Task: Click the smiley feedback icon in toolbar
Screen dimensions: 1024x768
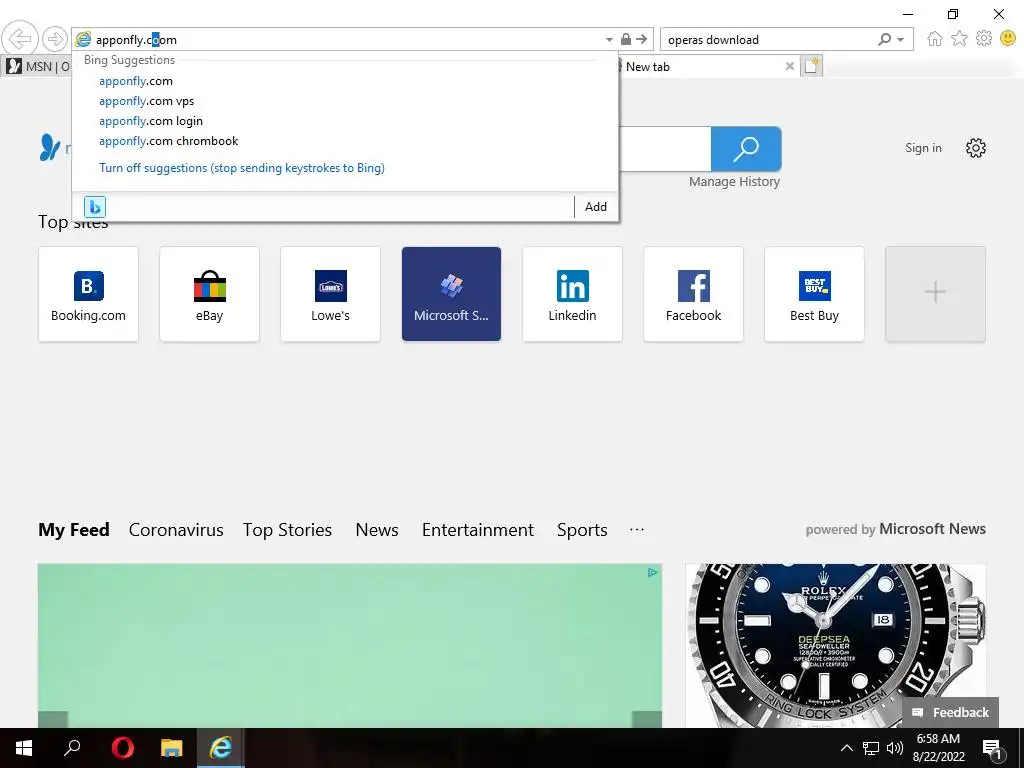Action: tap(1008, 39)
